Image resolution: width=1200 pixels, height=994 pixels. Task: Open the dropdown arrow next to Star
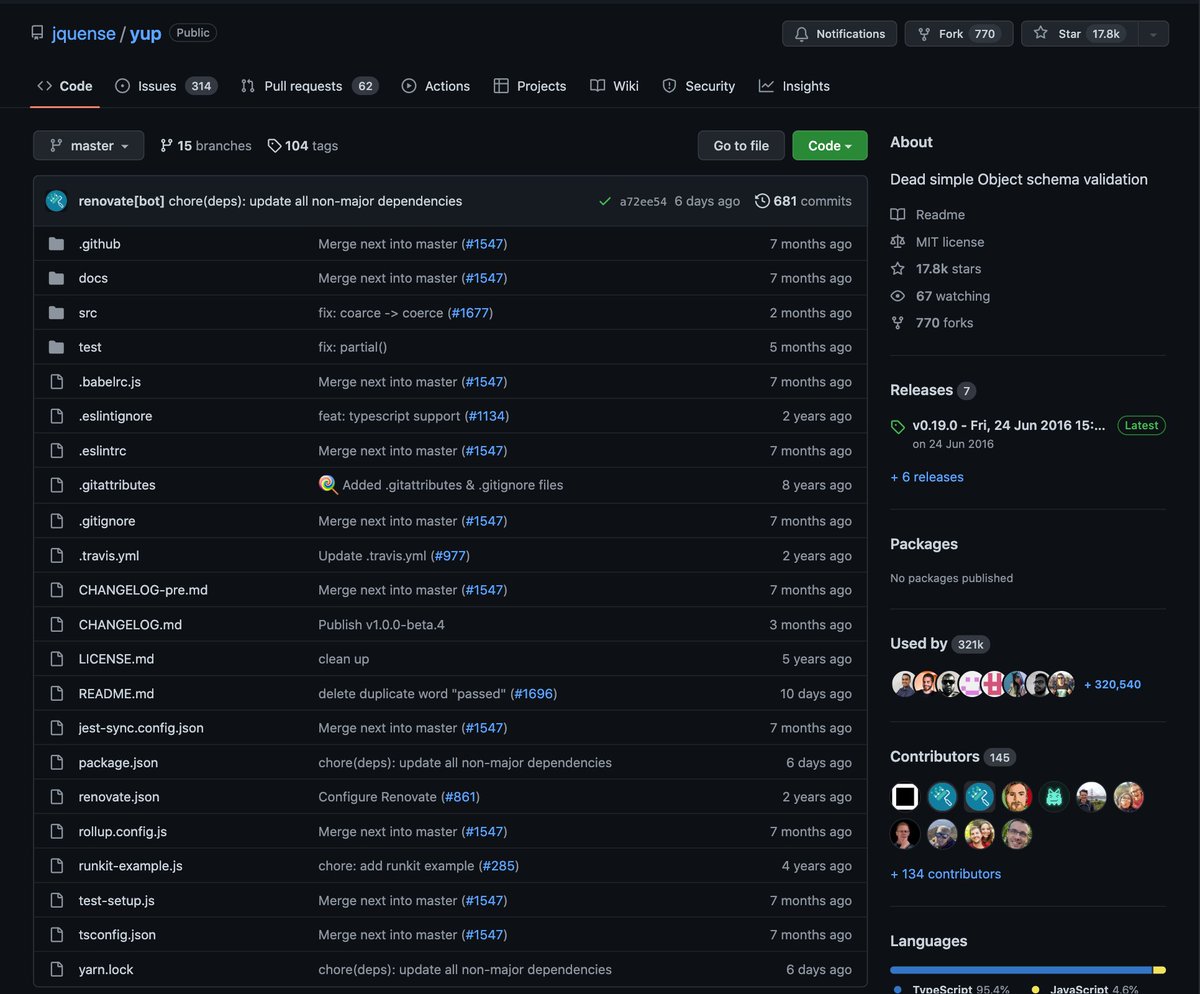pyautogui.click(x=1153, y=34)
